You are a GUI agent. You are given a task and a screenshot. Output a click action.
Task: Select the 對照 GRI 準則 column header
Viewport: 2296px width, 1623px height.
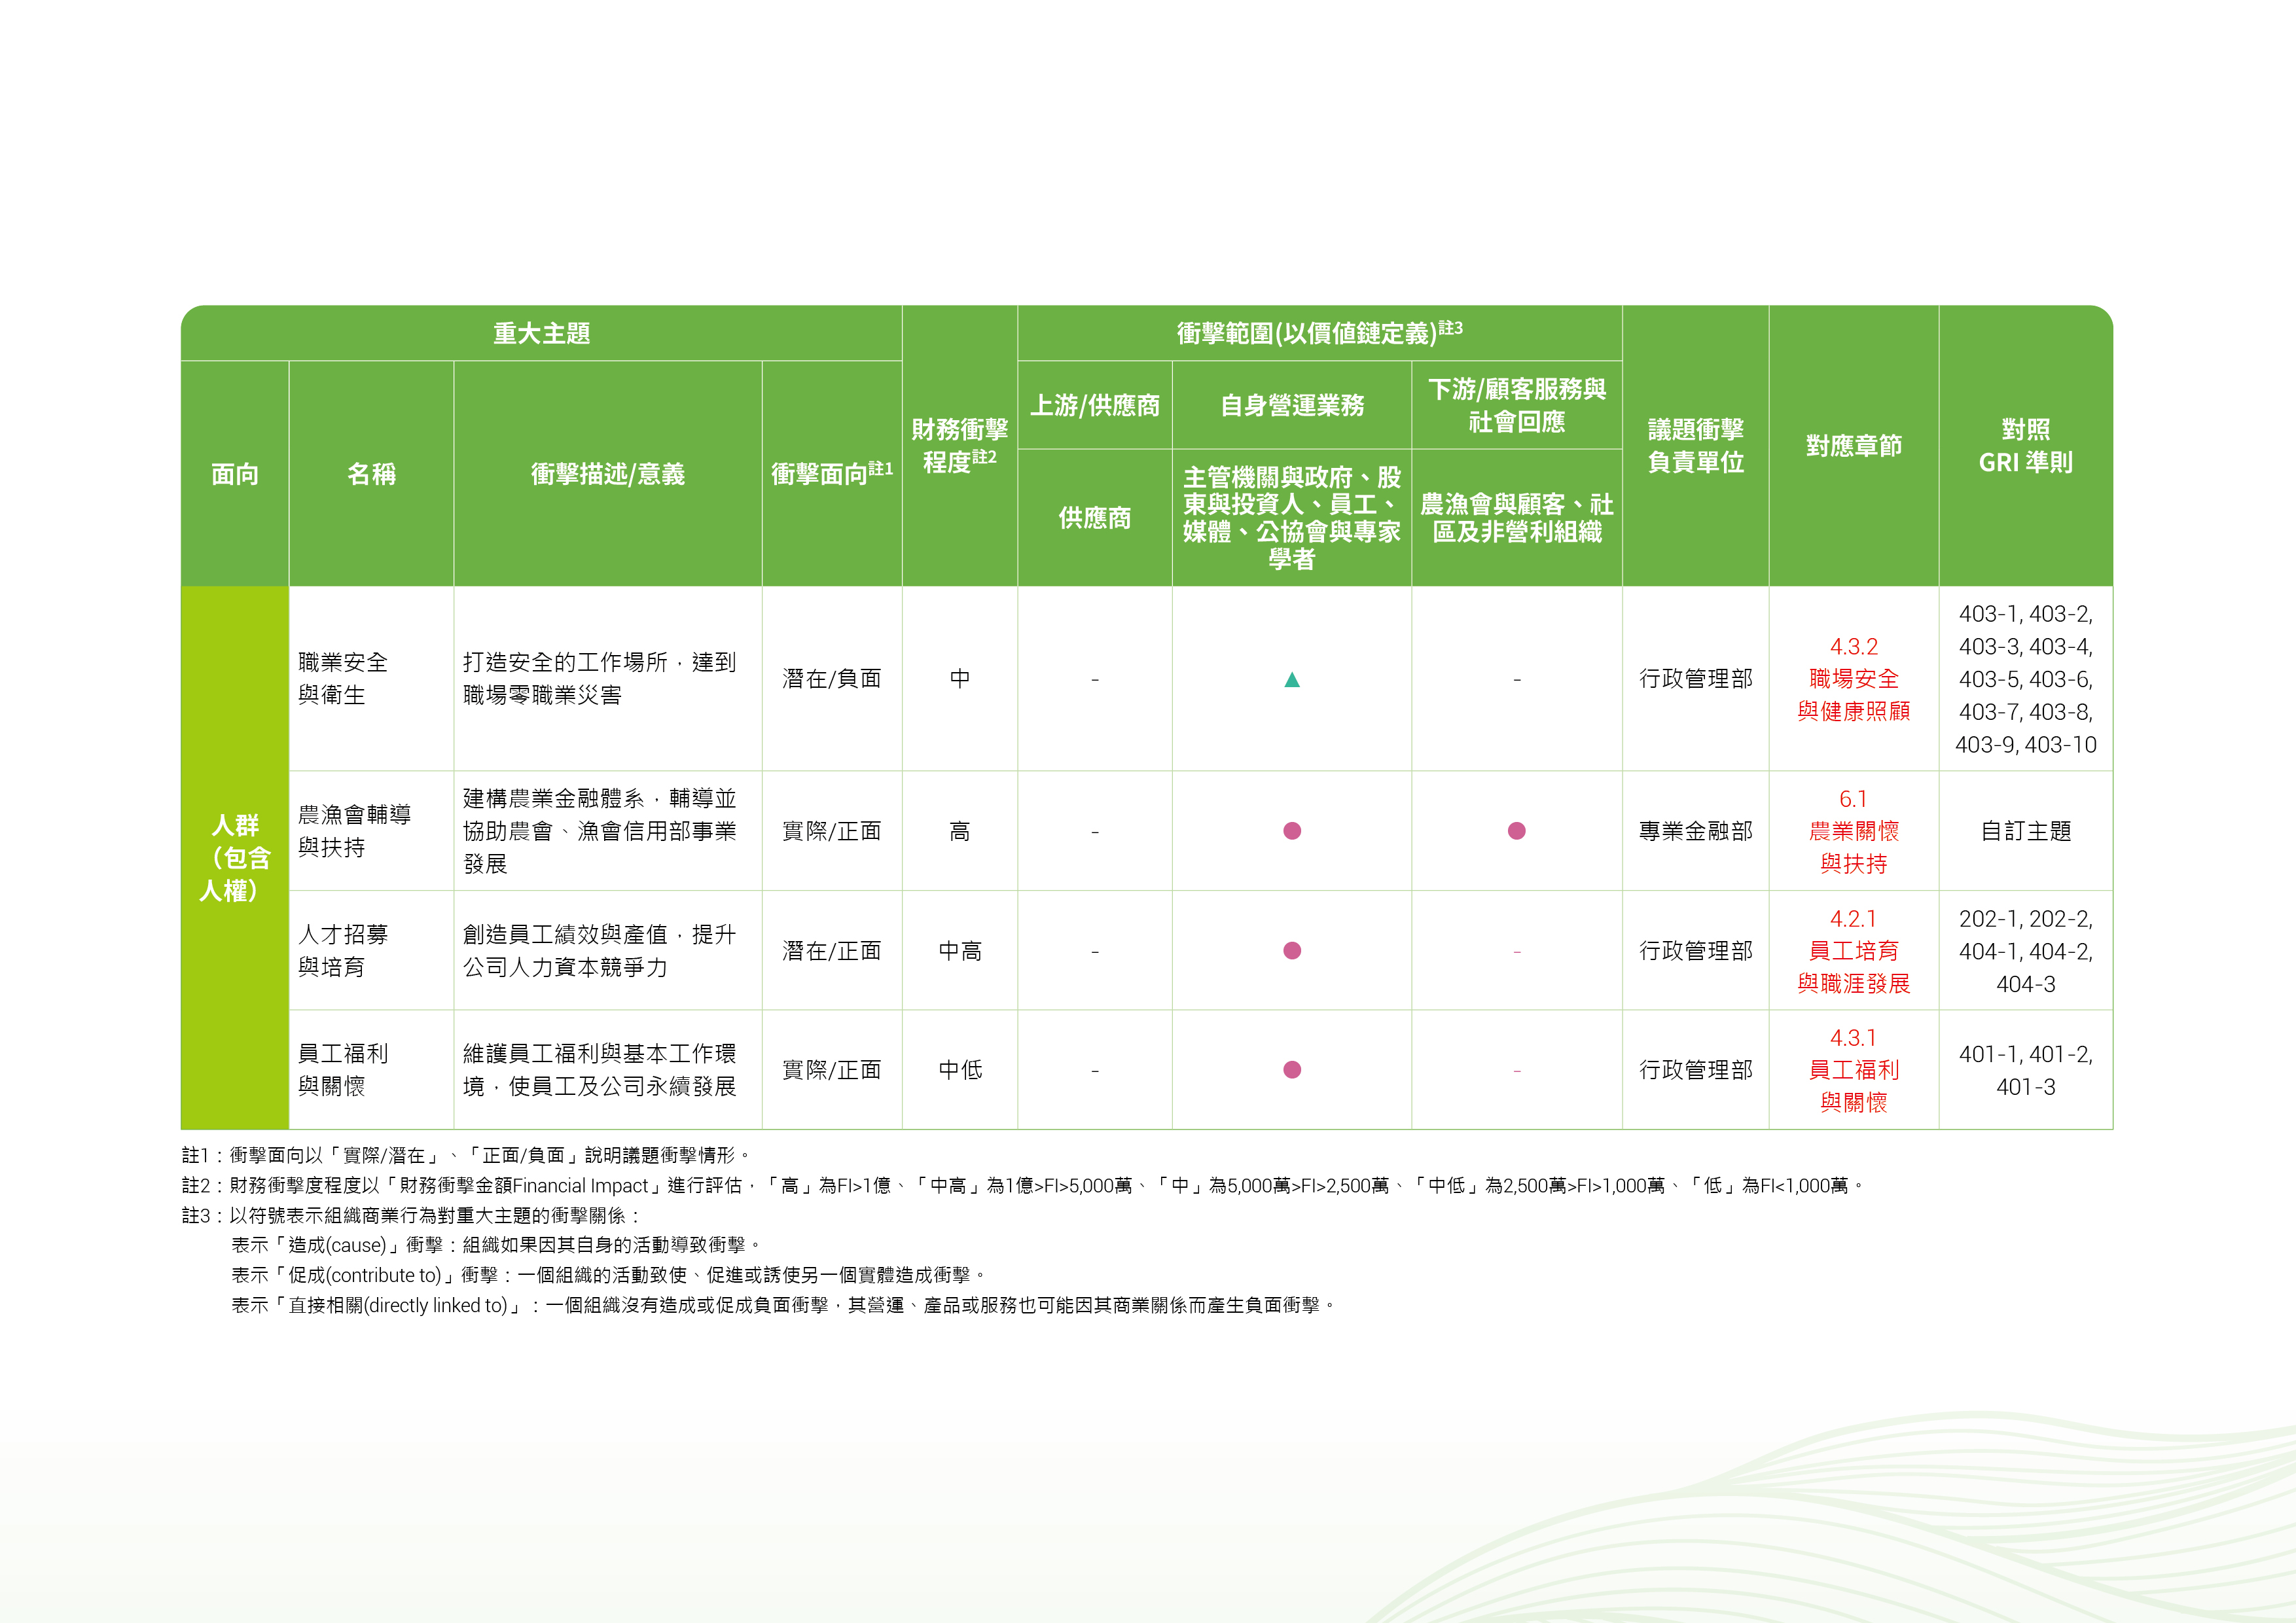pyautogui.click(x=2025, y=446)
